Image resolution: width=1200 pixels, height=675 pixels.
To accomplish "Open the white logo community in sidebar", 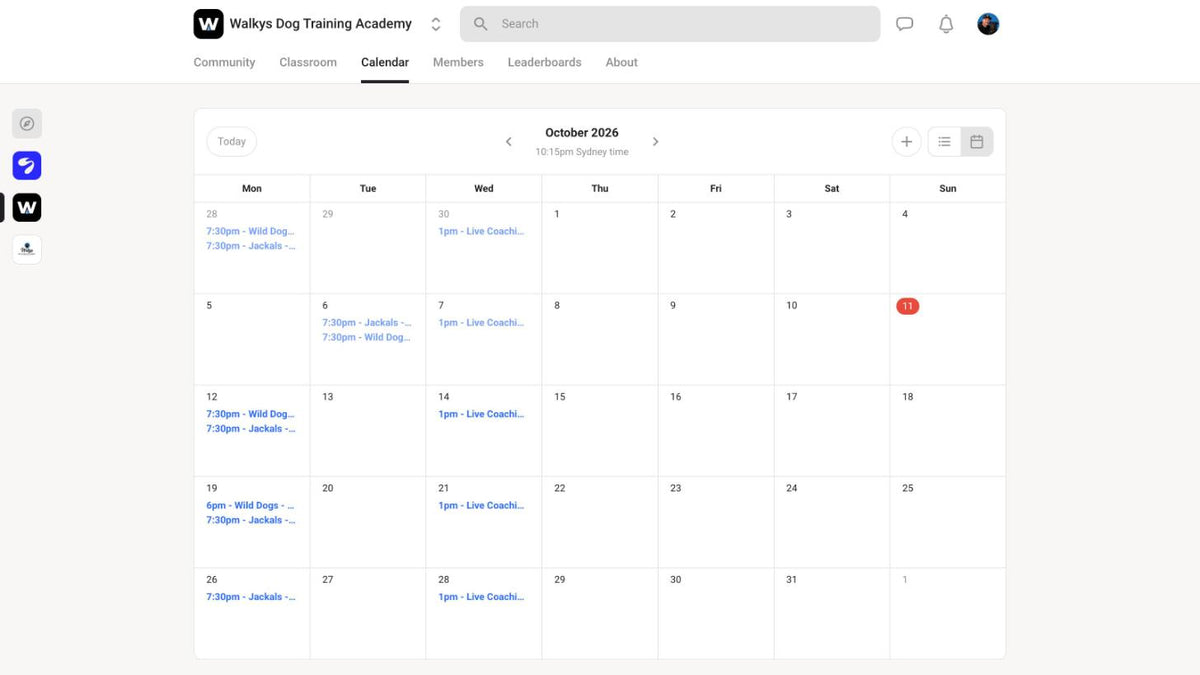I will pos(27,249).
